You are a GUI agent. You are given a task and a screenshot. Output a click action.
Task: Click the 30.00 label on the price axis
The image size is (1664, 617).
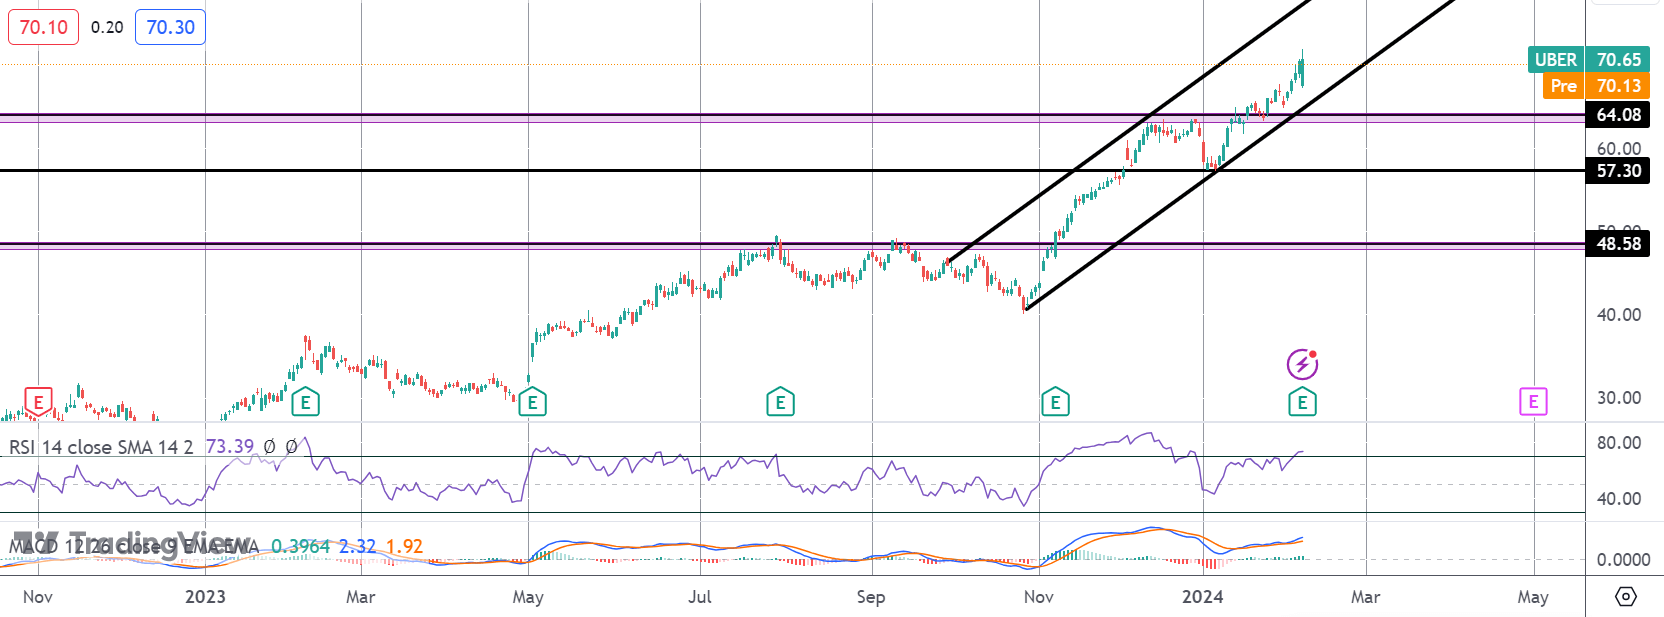click(x=1619, y=398)
